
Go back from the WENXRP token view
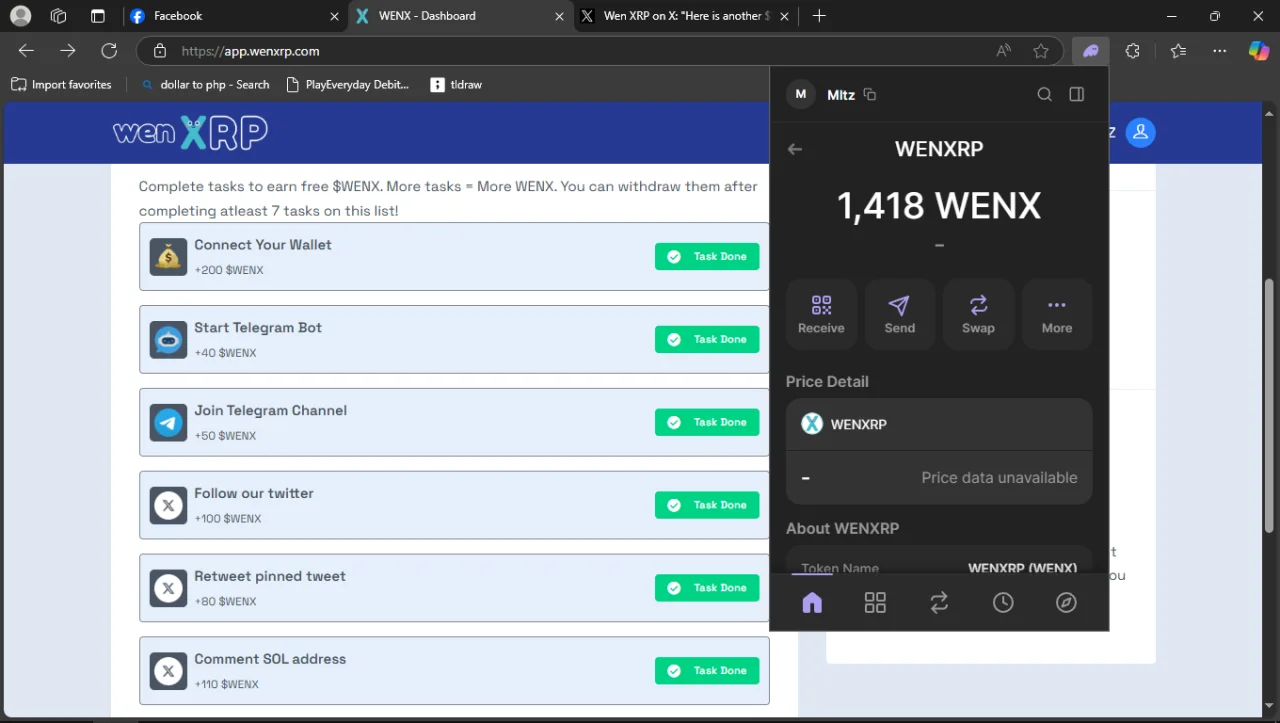795,149
